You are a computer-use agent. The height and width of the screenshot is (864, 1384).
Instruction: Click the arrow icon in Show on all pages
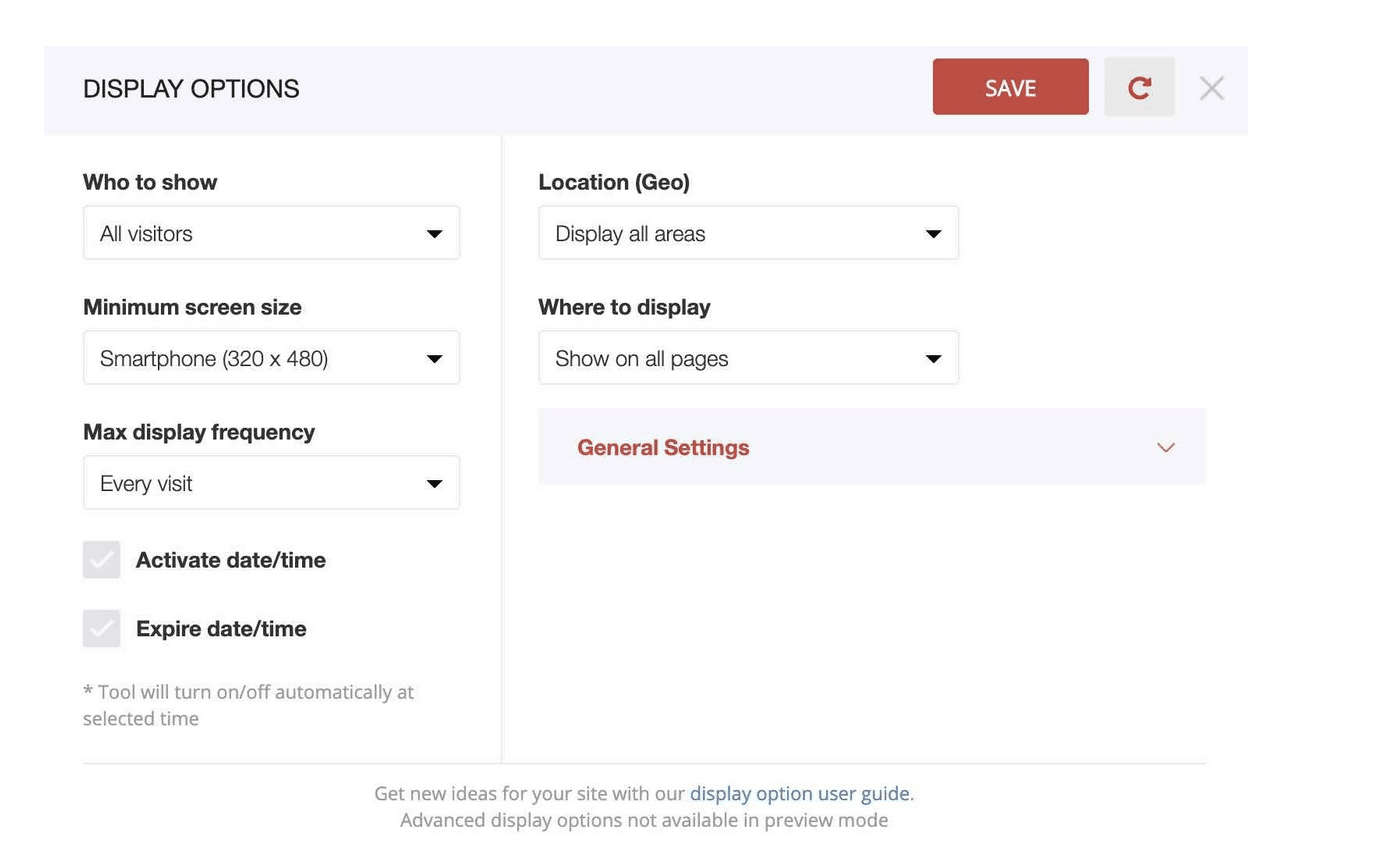point(933,359)
